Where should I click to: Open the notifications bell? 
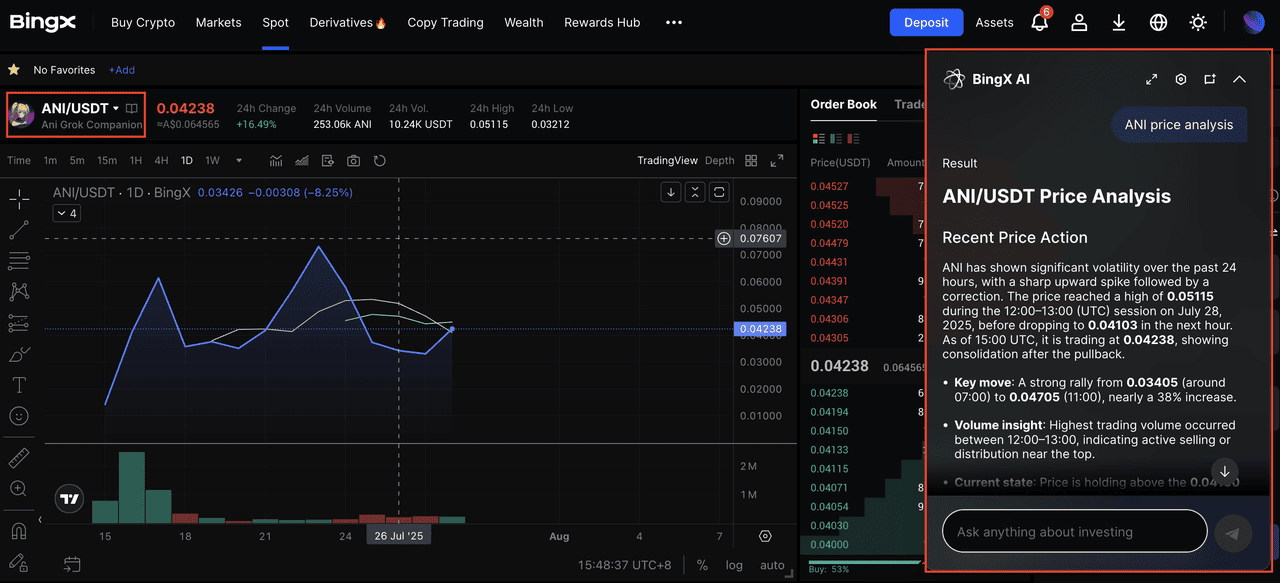[1039, 23]
